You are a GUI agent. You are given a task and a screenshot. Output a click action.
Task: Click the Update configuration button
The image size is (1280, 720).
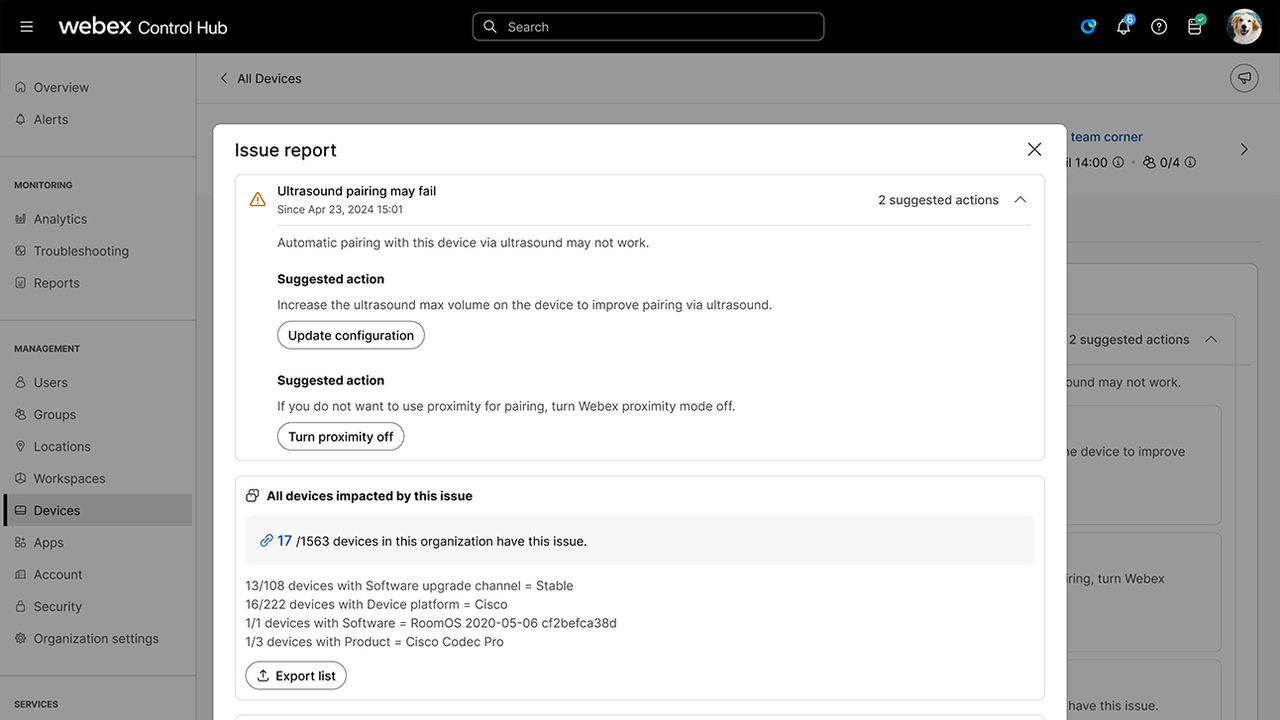(x=350, y=335)
